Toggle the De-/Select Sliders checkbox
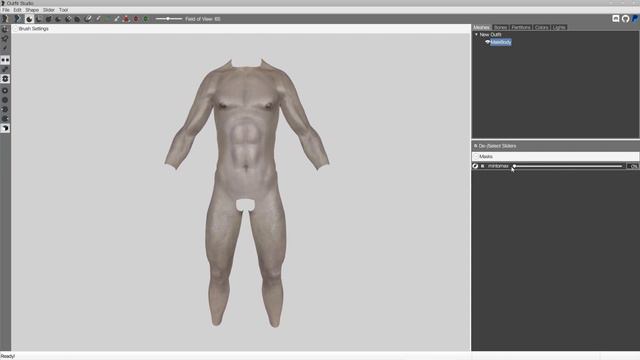This screenshot has width=640, height=360. tap(476, 146)
